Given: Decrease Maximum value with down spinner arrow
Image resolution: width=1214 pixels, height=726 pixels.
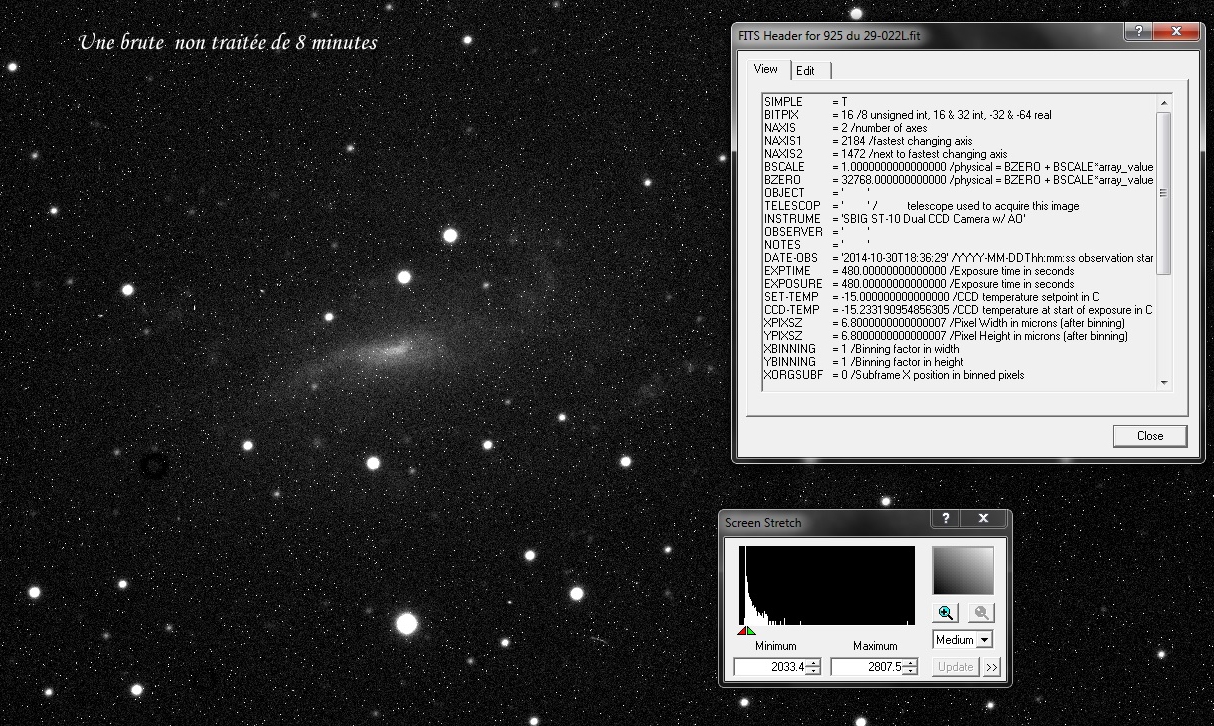Looking at the screenshot, I should [x=910, y=671].
